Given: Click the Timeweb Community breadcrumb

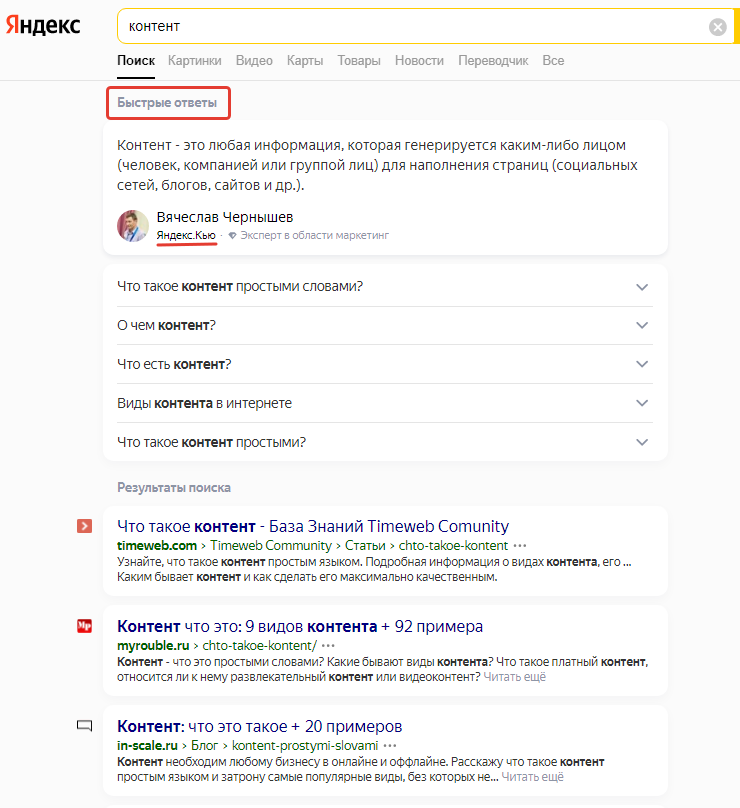Looking at the screenshot, I should pos(271,546).
